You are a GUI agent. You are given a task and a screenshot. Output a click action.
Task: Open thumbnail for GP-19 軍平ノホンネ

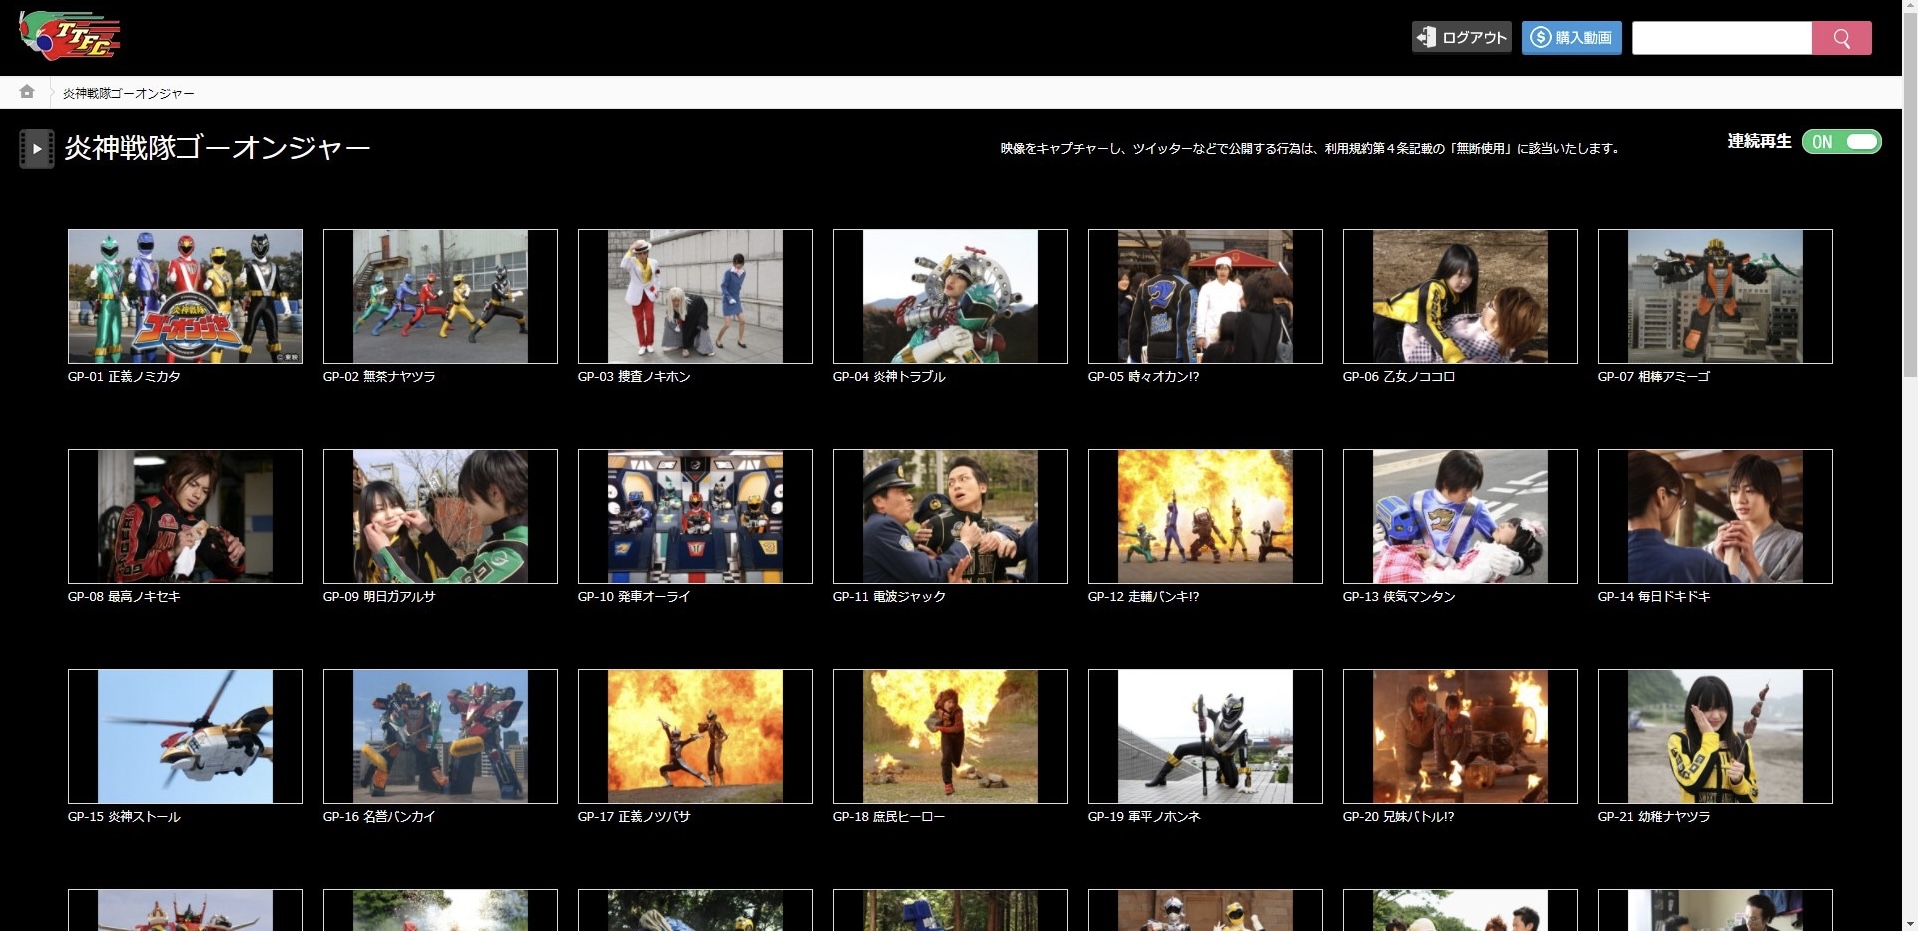1205,736
